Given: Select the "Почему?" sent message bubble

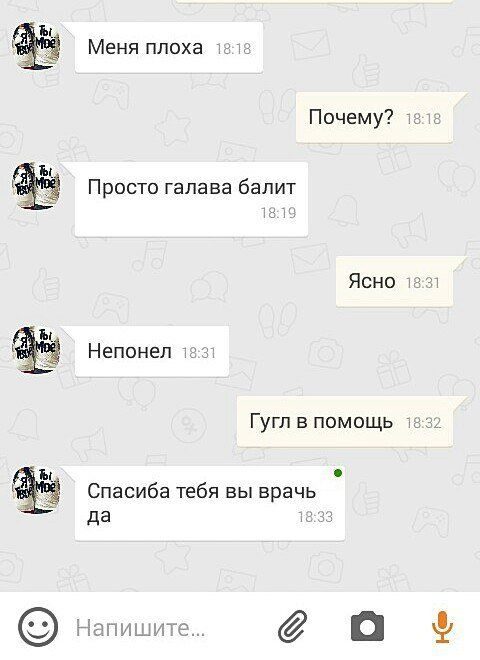Looking at the screenshot, I should pos(374,117).
